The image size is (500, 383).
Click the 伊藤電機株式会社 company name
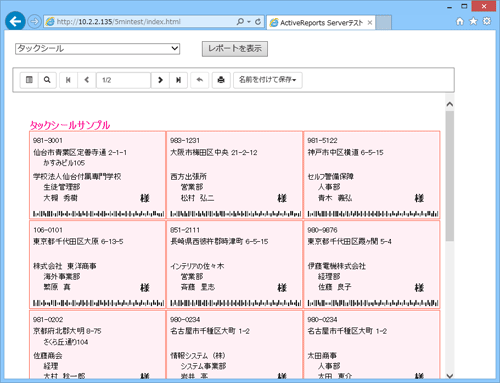[337, 266]
